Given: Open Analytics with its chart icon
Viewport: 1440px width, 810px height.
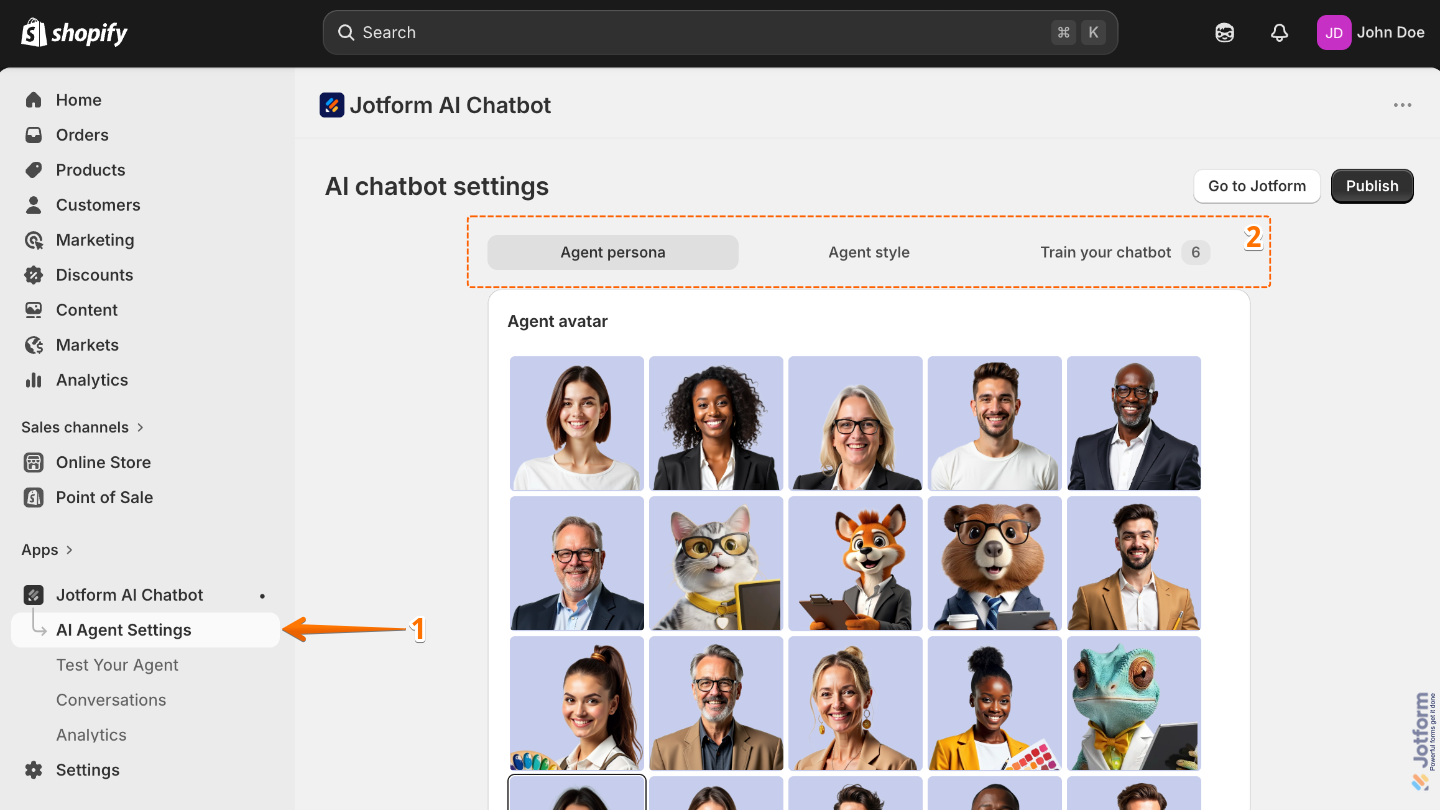Looking at the screenshot, I should click(34, 380).
